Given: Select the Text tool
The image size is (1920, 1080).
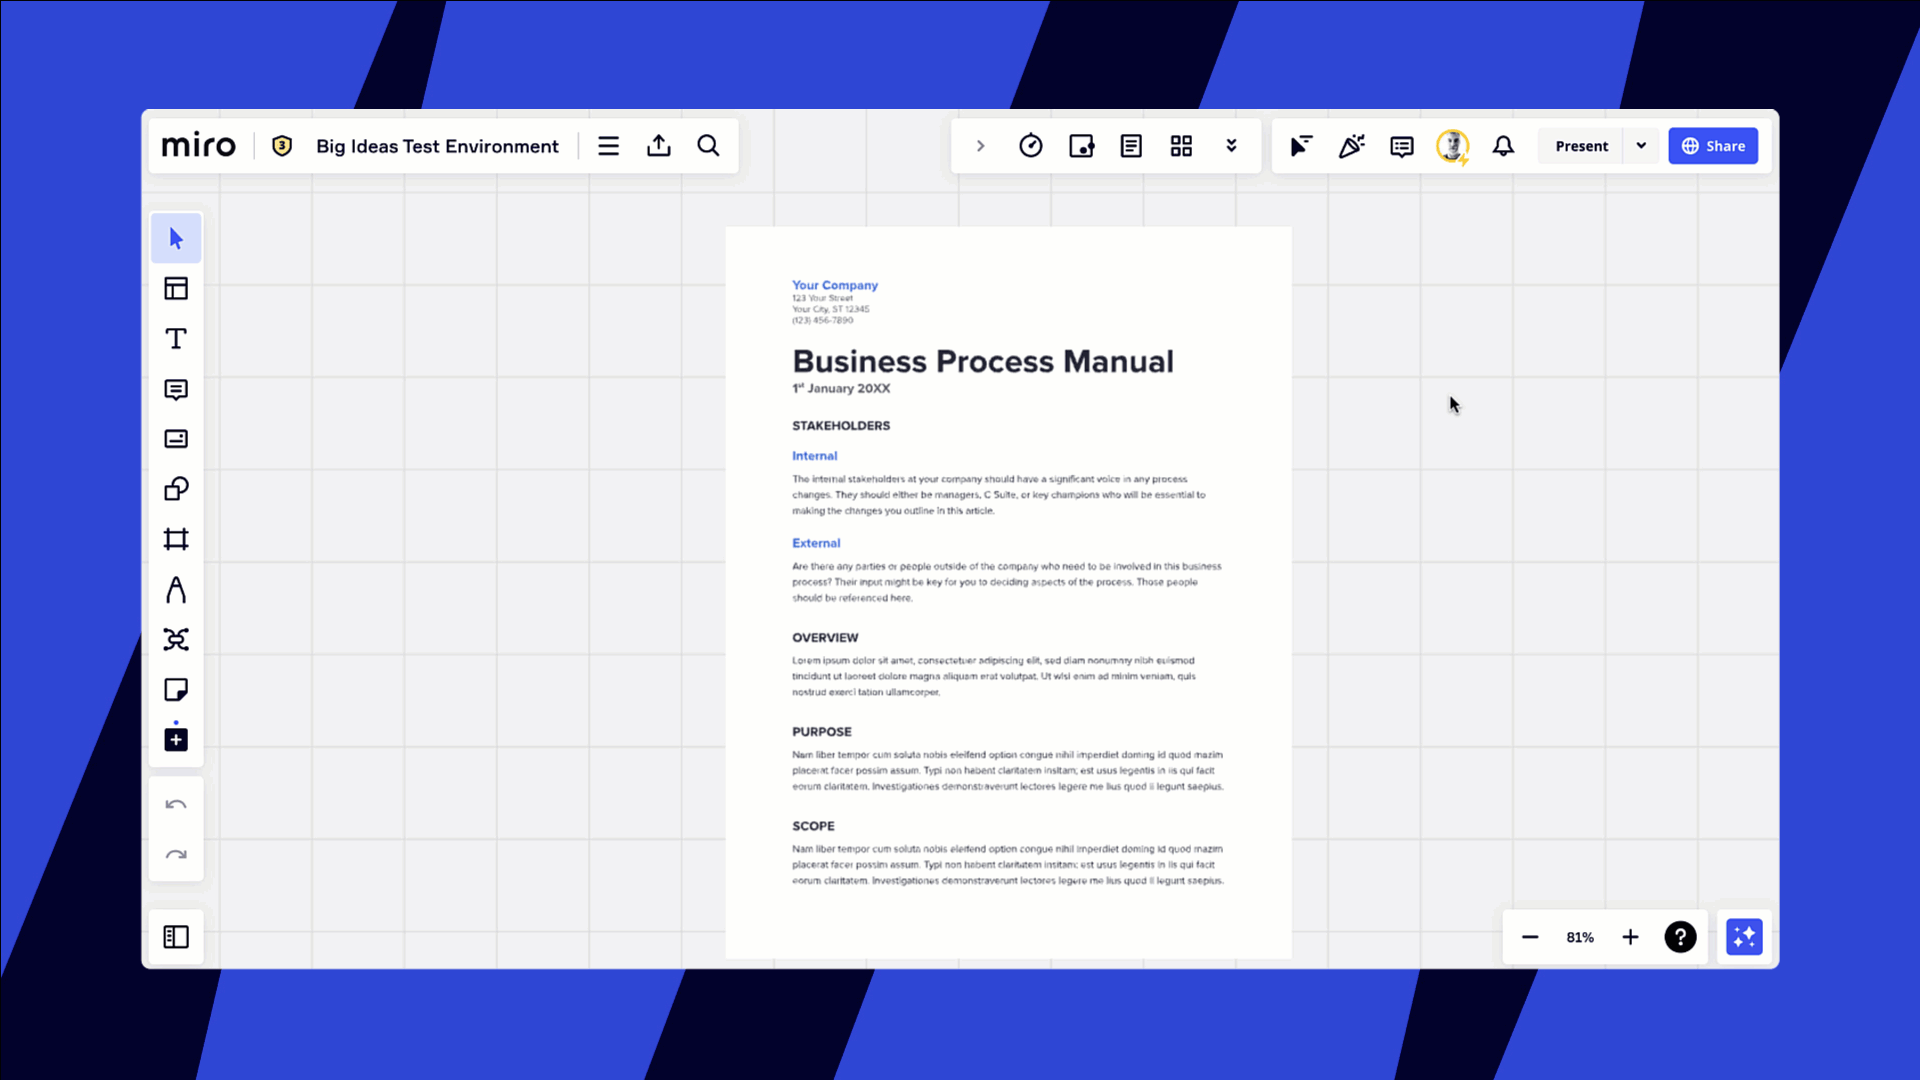Looking at the screenshot, I should coord(175,339).
